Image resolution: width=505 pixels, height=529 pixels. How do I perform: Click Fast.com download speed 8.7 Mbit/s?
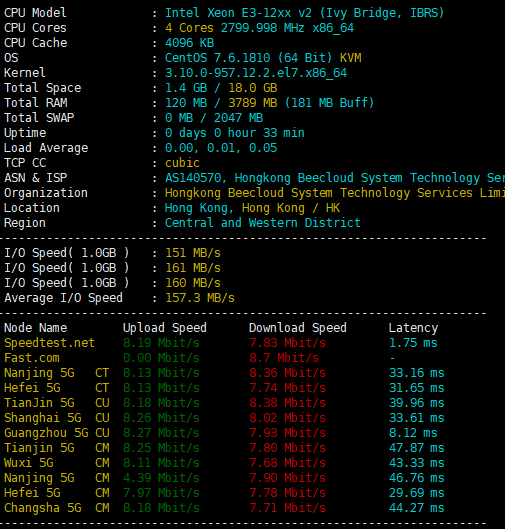click(284, 358)
